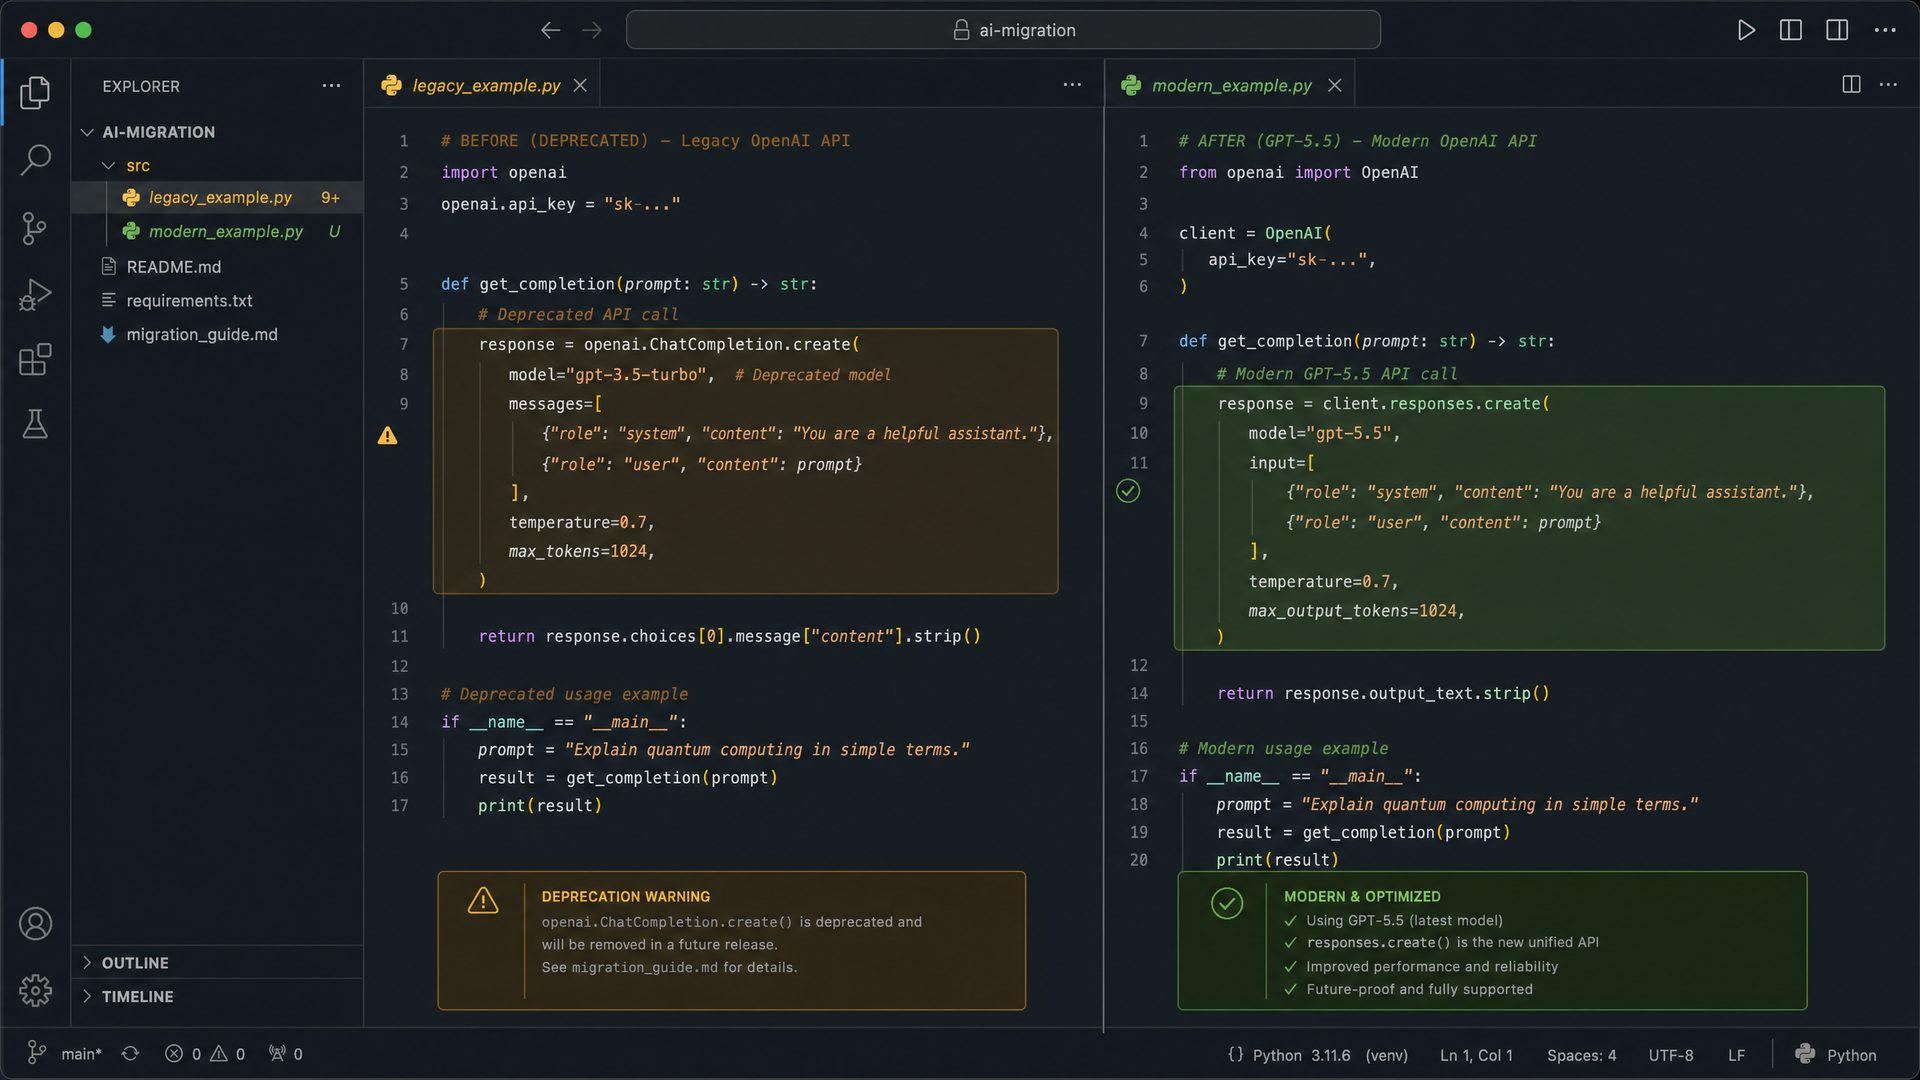The width and height of the screenshot is (1920, 1080).
Task: Click 'from openai import OpenAI' line
Action: (1298, 172)
